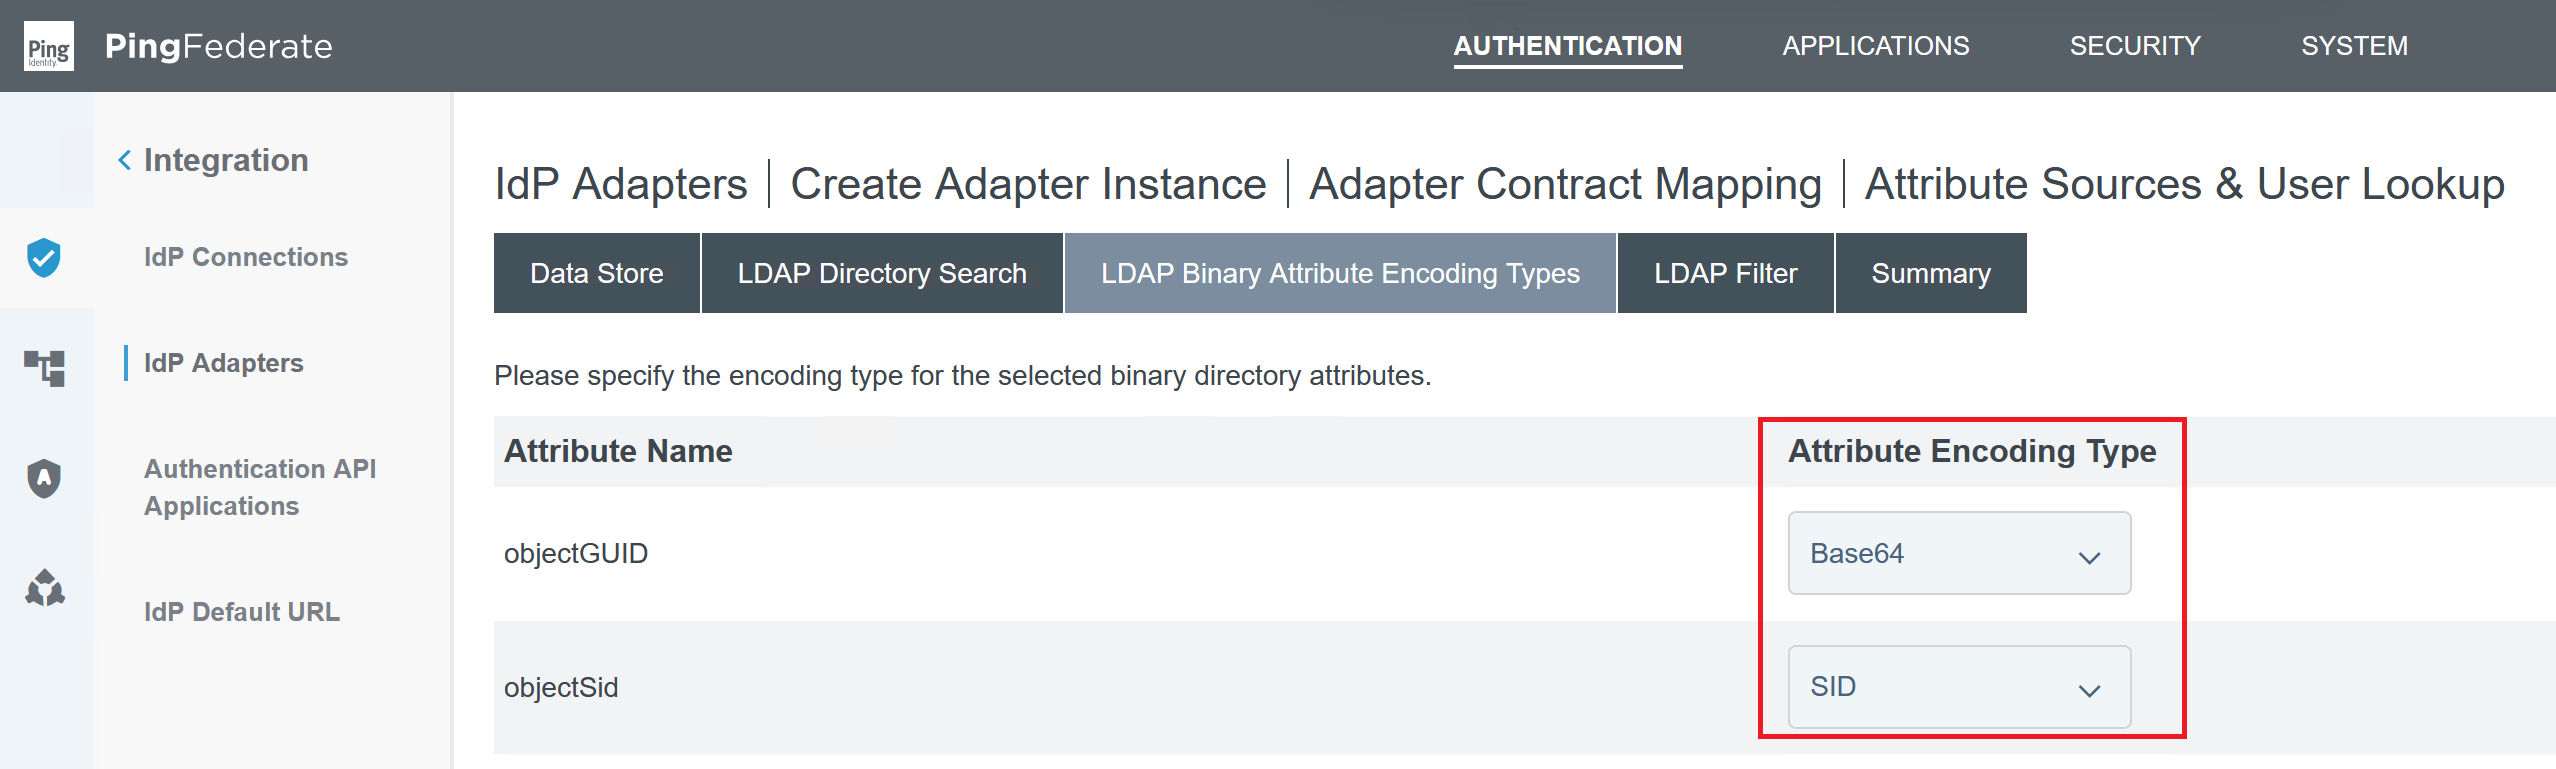Click the back chevron beside Integration
This screenshot has width=2556, height=769.
coord(124,160)
